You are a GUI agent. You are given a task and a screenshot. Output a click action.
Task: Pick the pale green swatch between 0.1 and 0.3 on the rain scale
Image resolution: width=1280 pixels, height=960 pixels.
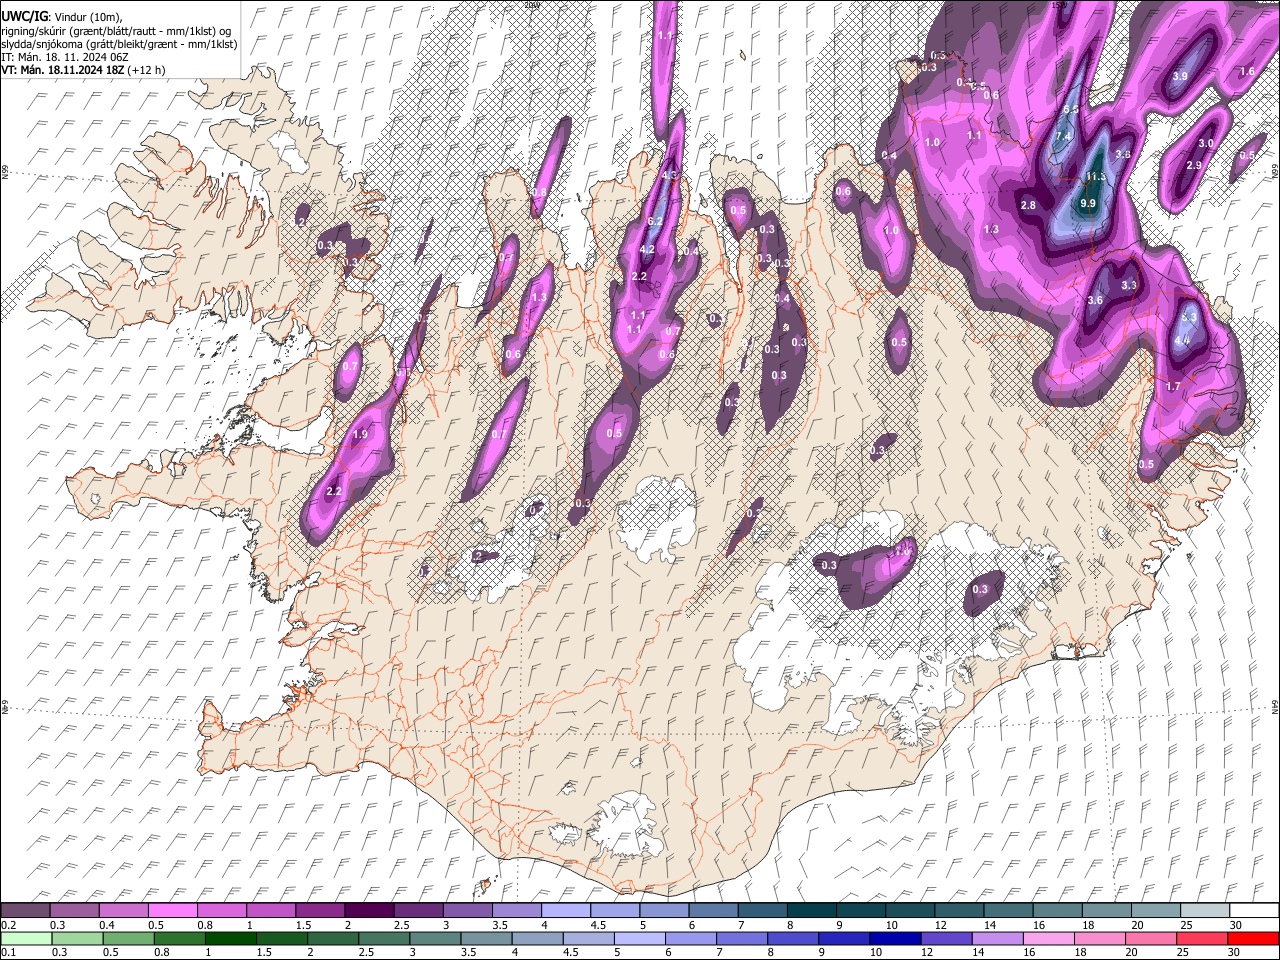point(26,938)
